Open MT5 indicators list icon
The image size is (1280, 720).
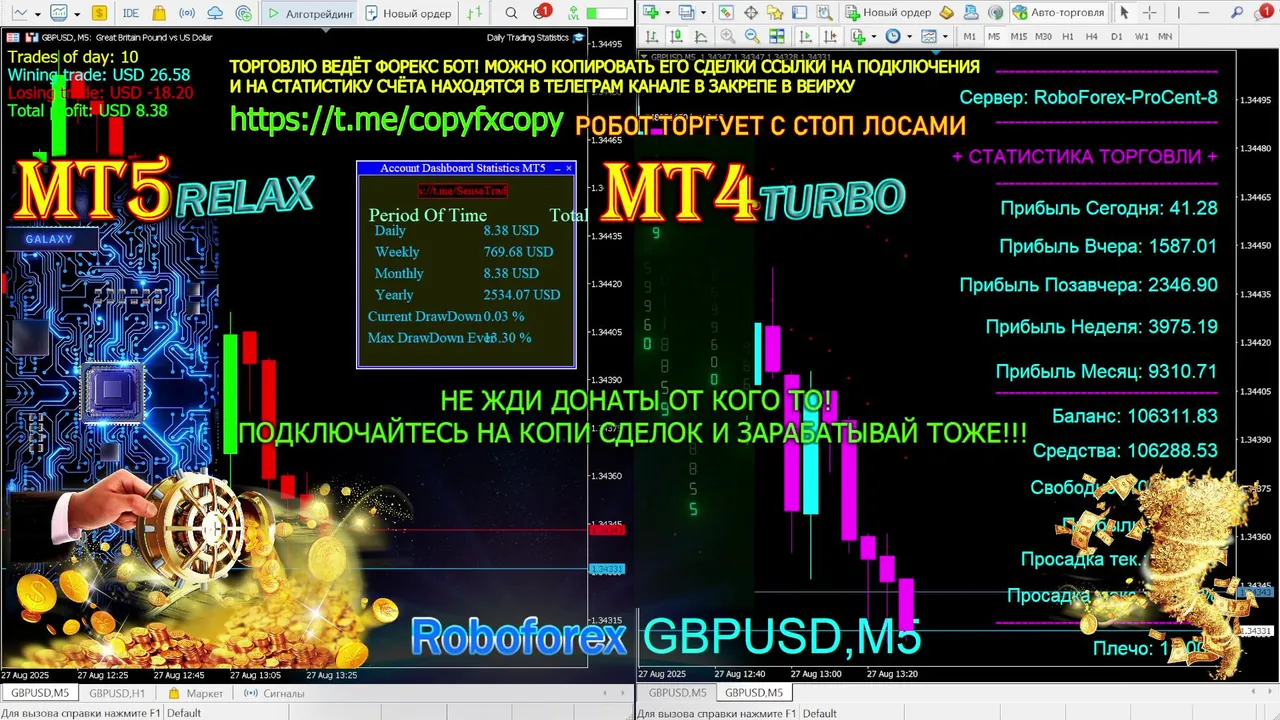(x=59, y=13)
